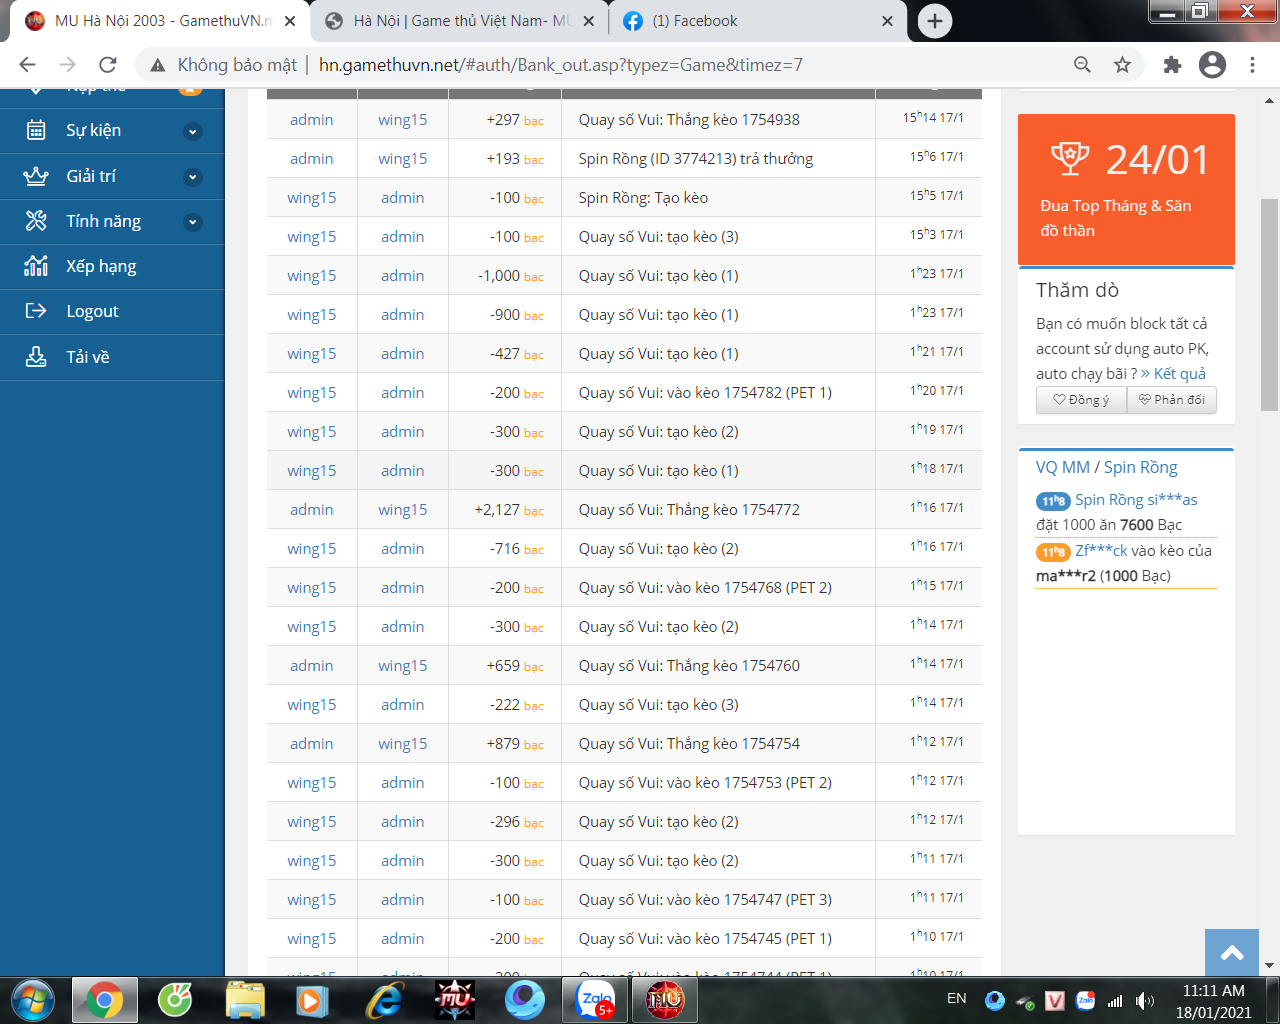Click the Logout arrow icon in sidebar

(36, 311)
